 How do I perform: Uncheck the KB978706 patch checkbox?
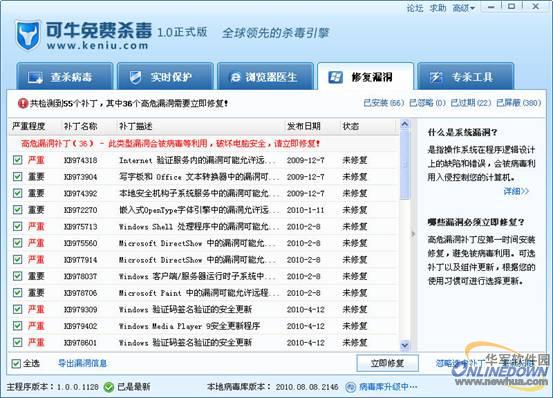point(17,293)
